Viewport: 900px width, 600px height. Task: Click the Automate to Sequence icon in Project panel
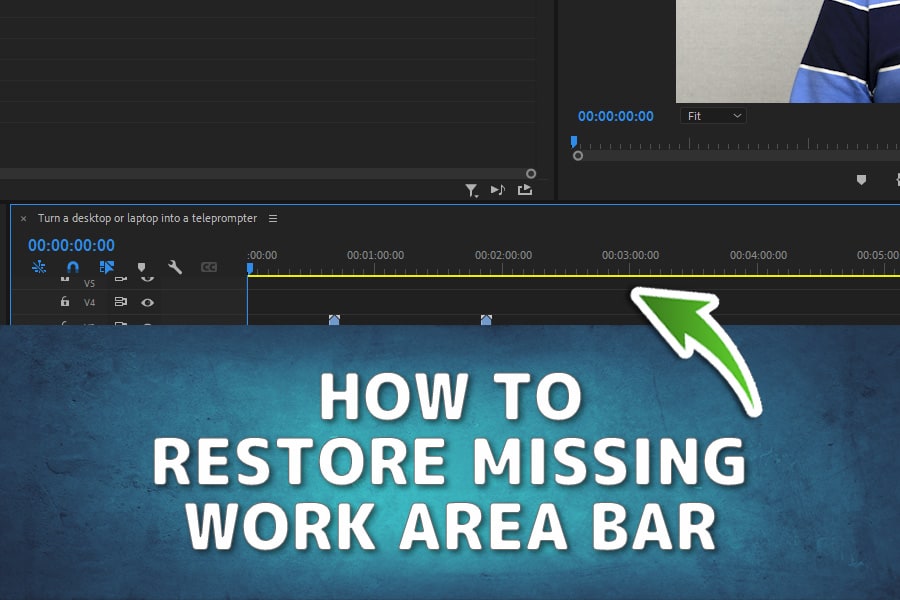coord(525,189)
